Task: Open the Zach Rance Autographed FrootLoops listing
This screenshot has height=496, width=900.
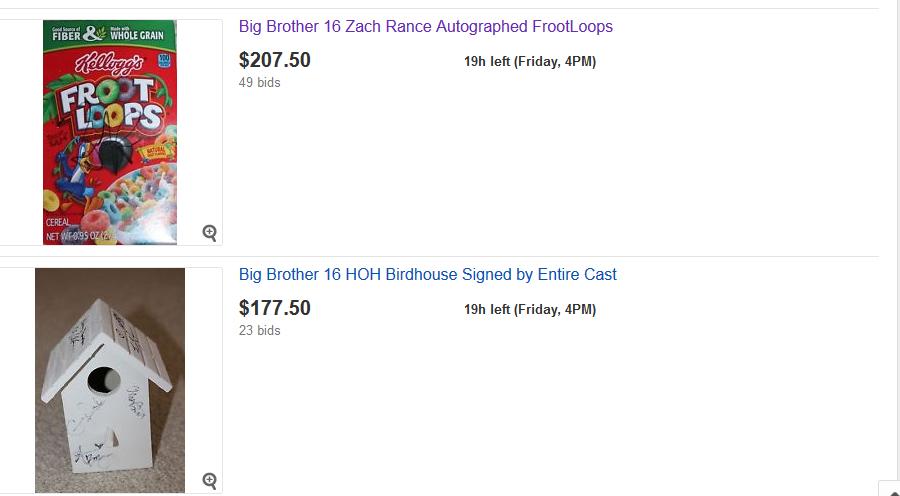Action: [425, 27]
